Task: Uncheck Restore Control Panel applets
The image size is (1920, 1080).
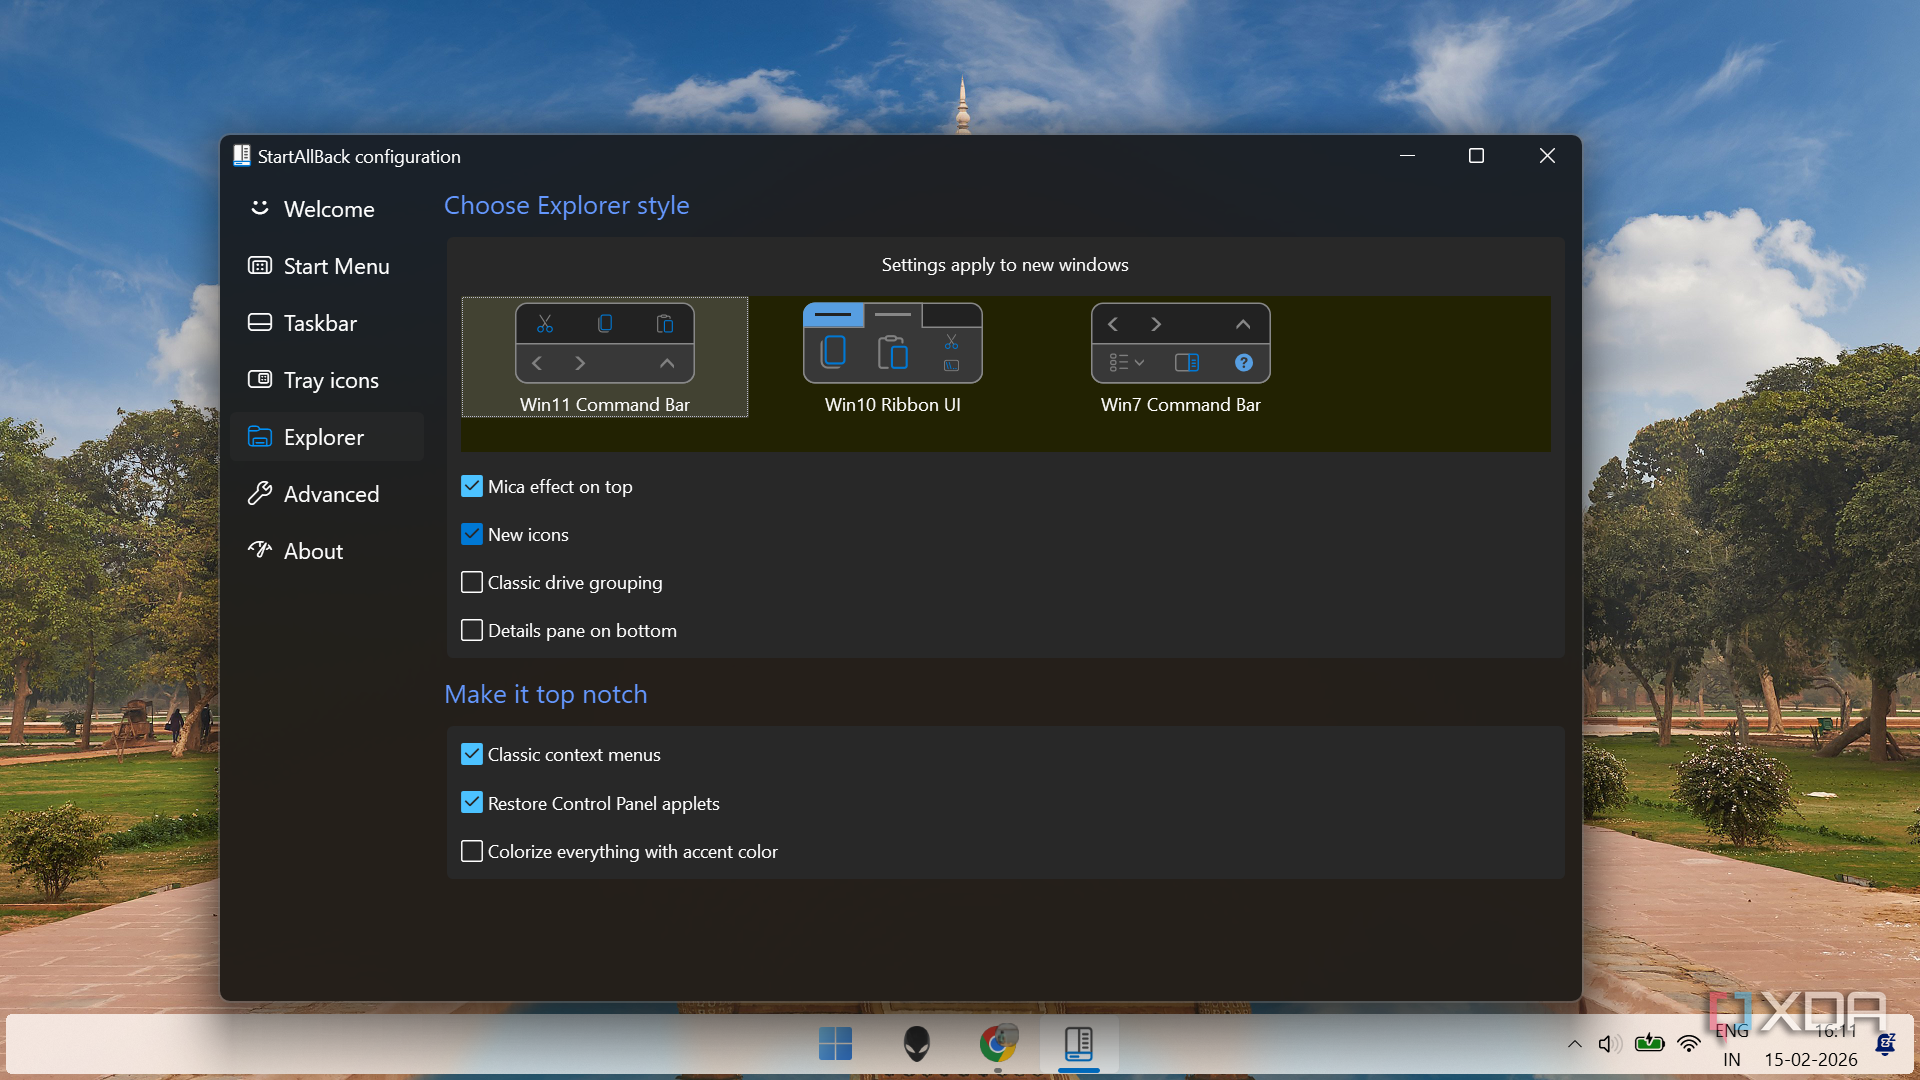Action: [x=472, y=803]
